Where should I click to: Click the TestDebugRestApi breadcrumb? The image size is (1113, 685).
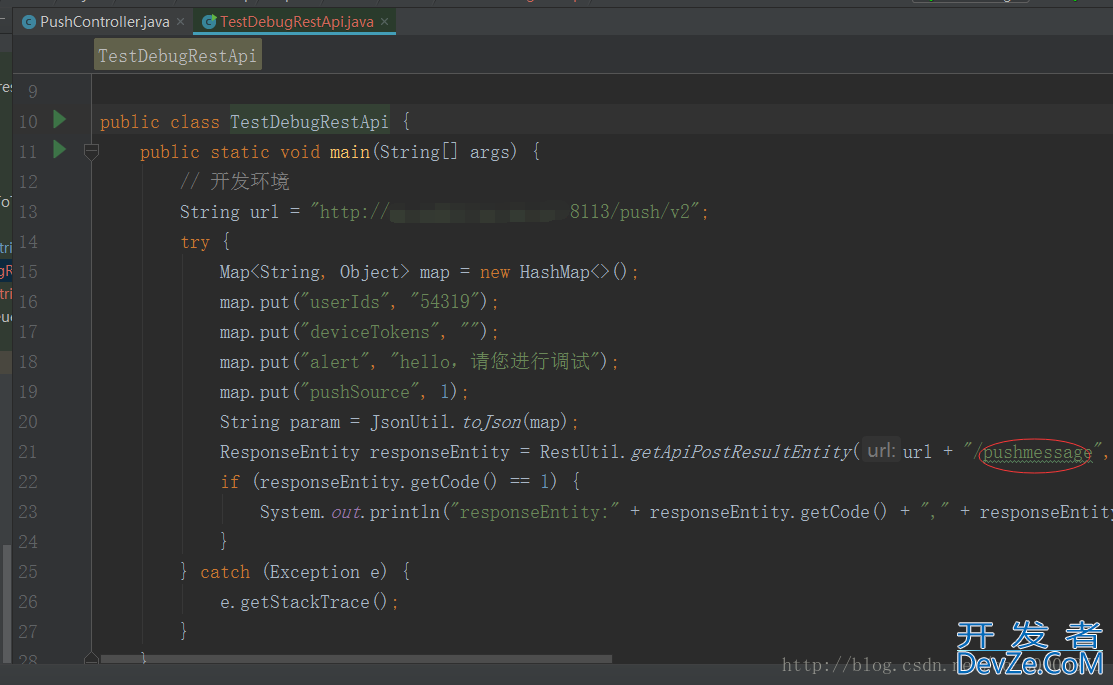coord(177,55)
